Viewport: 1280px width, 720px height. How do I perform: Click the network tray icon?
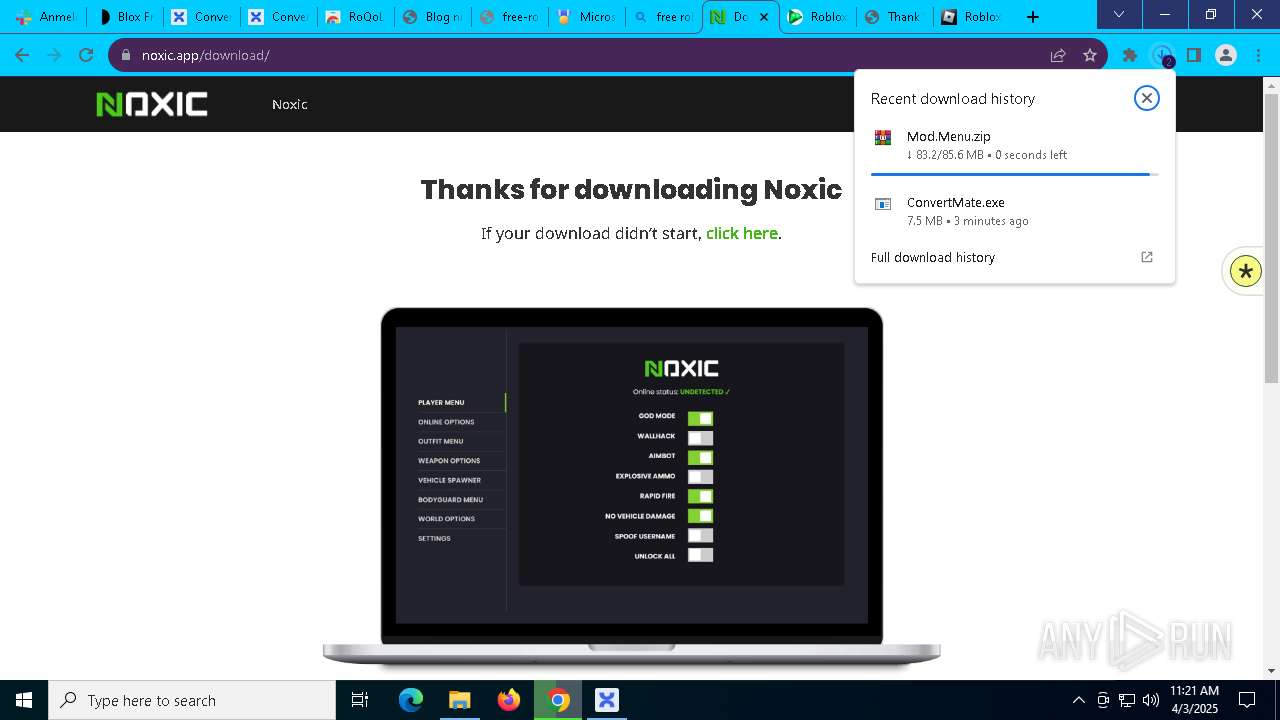(x=1127, y=700)
